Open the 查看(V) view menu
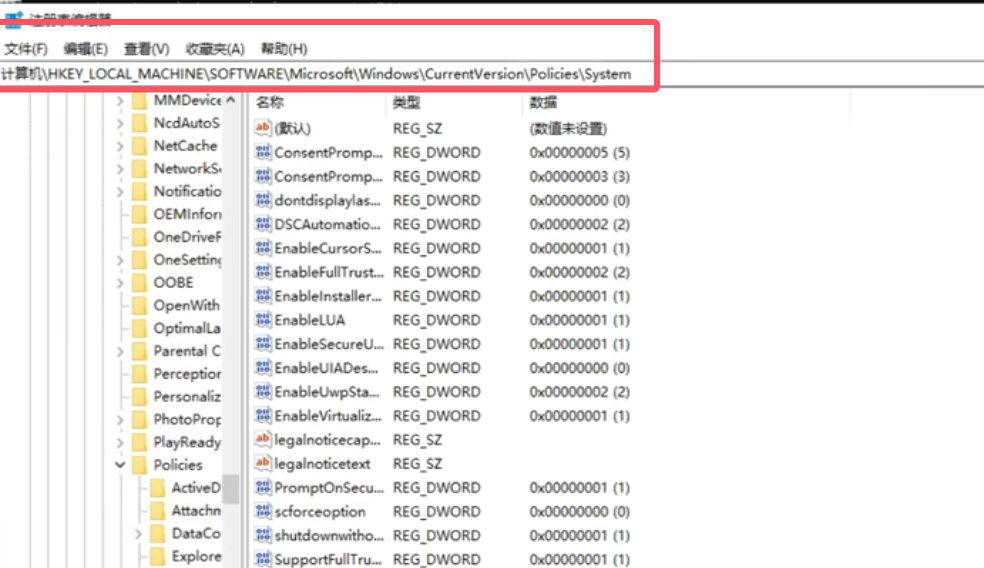984x568 pixels. (x=146, y=49)
